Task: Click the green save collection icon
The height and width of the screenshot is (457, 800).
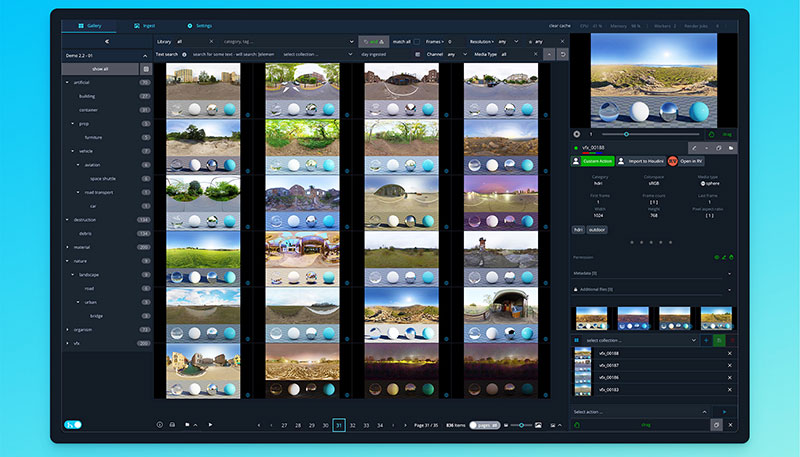Action: click(719, 340)
